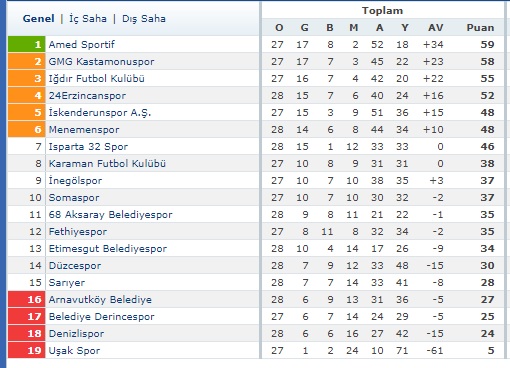Switch to the Genel standings tab

point(38,18)
